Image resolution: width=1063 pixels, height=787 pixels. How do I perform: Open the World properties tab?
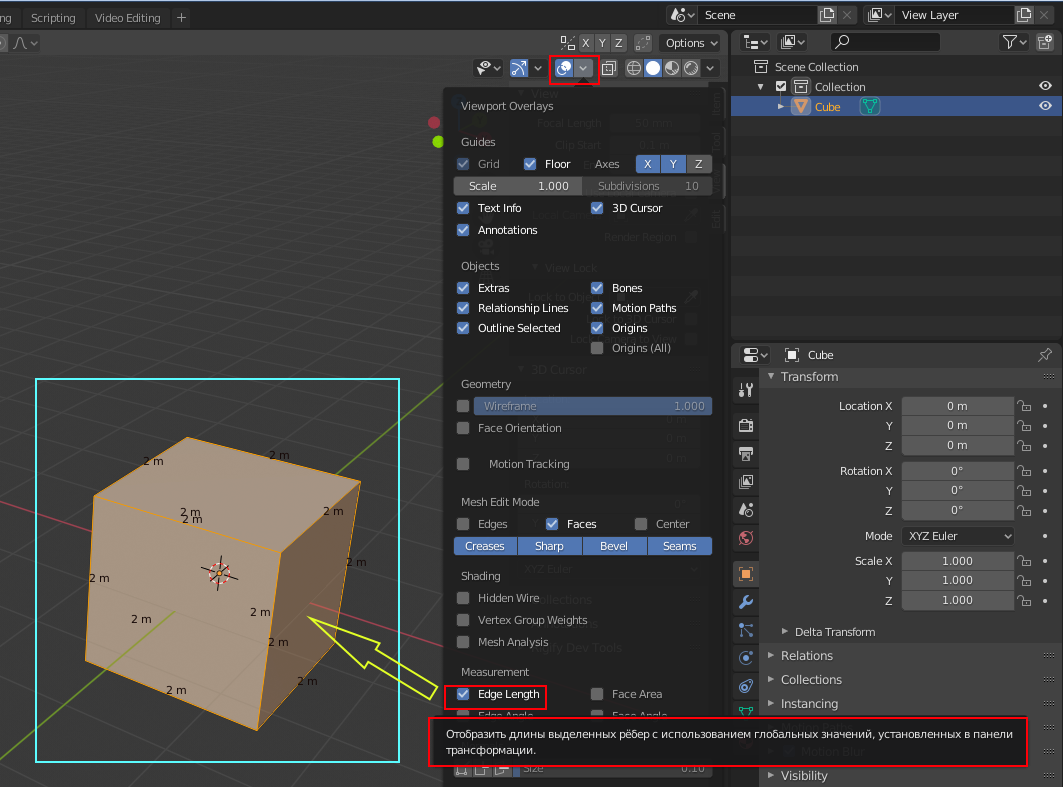746,538
